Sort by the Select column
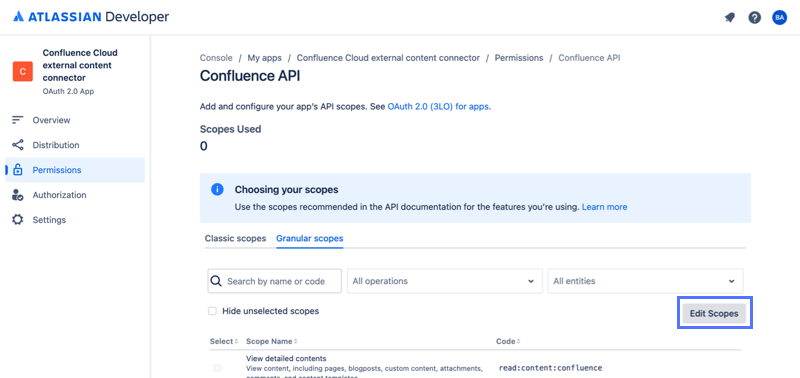 tap(224, 341)
